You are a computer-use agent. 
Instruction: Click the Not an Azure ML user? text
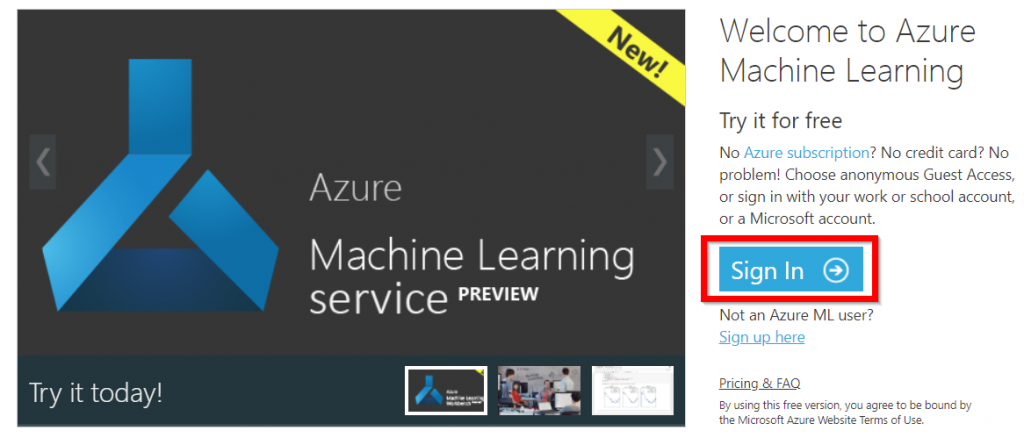point(796,315)
